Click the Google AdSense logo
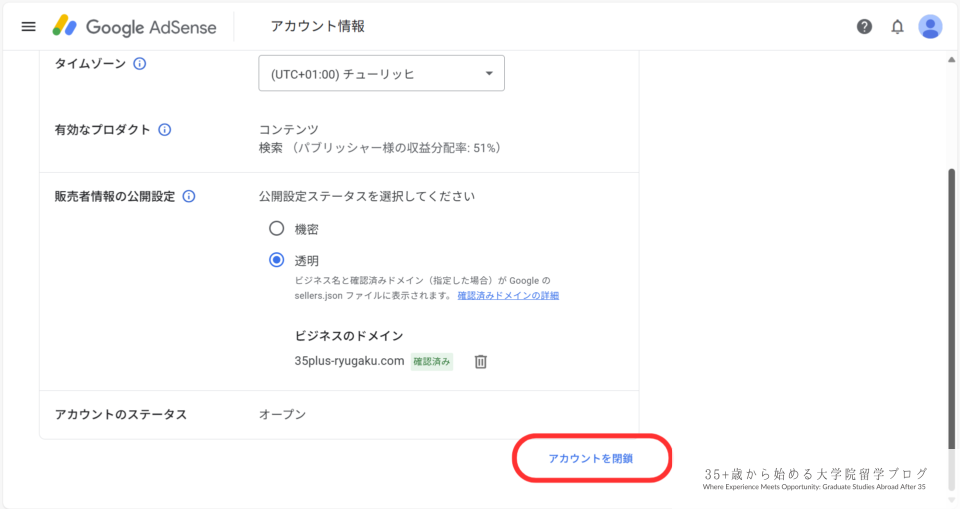 tap(134, 27)
